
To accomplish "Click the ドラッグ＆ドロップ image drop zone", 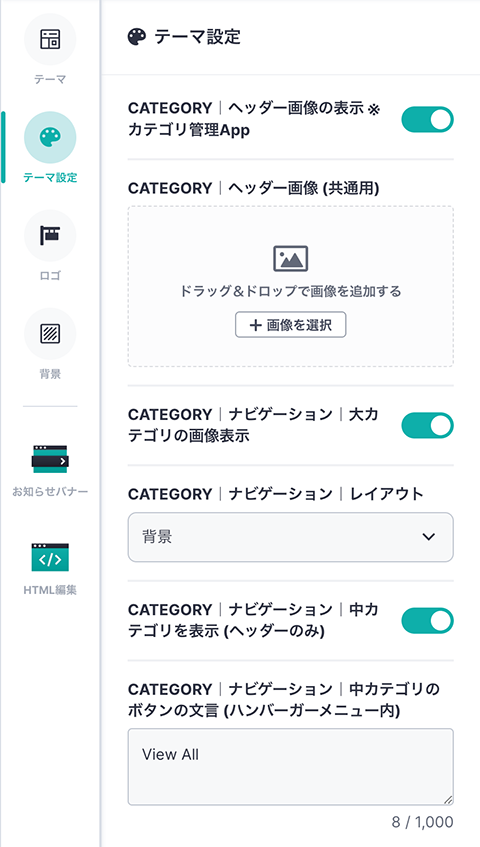I will click(290, 286).
